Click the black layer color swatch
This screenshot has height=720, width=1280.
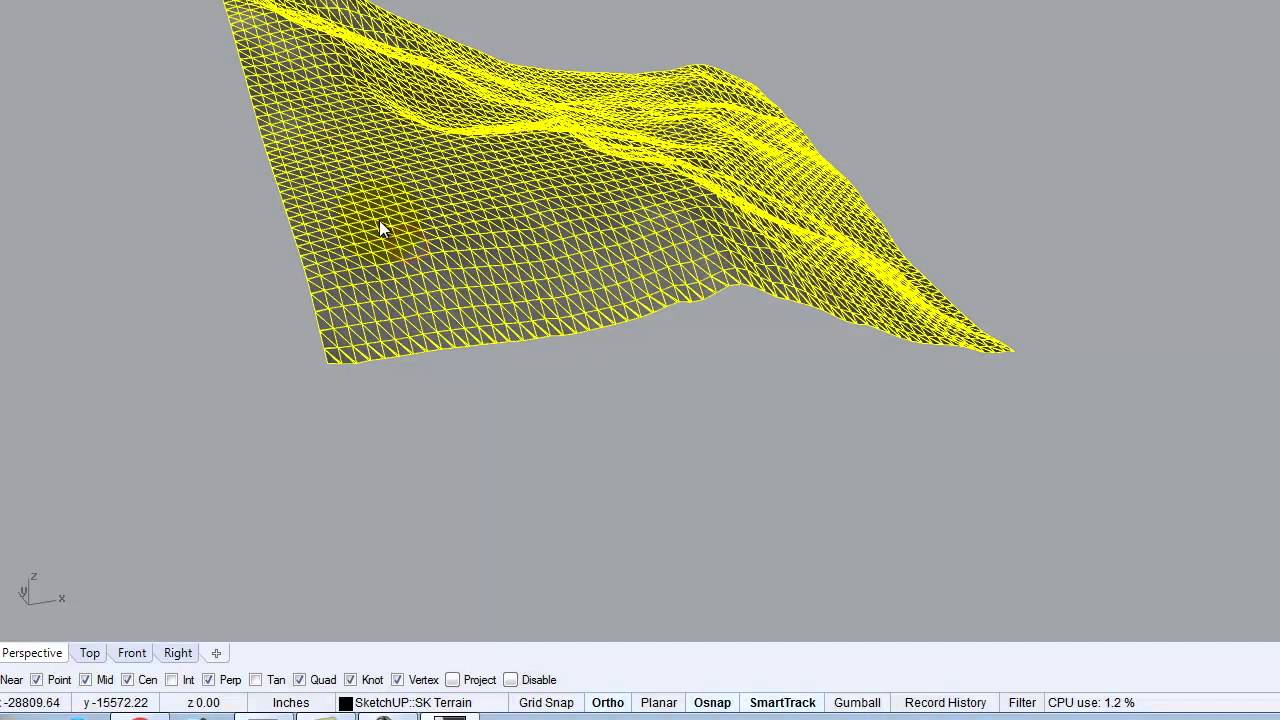tap(346, 703)
